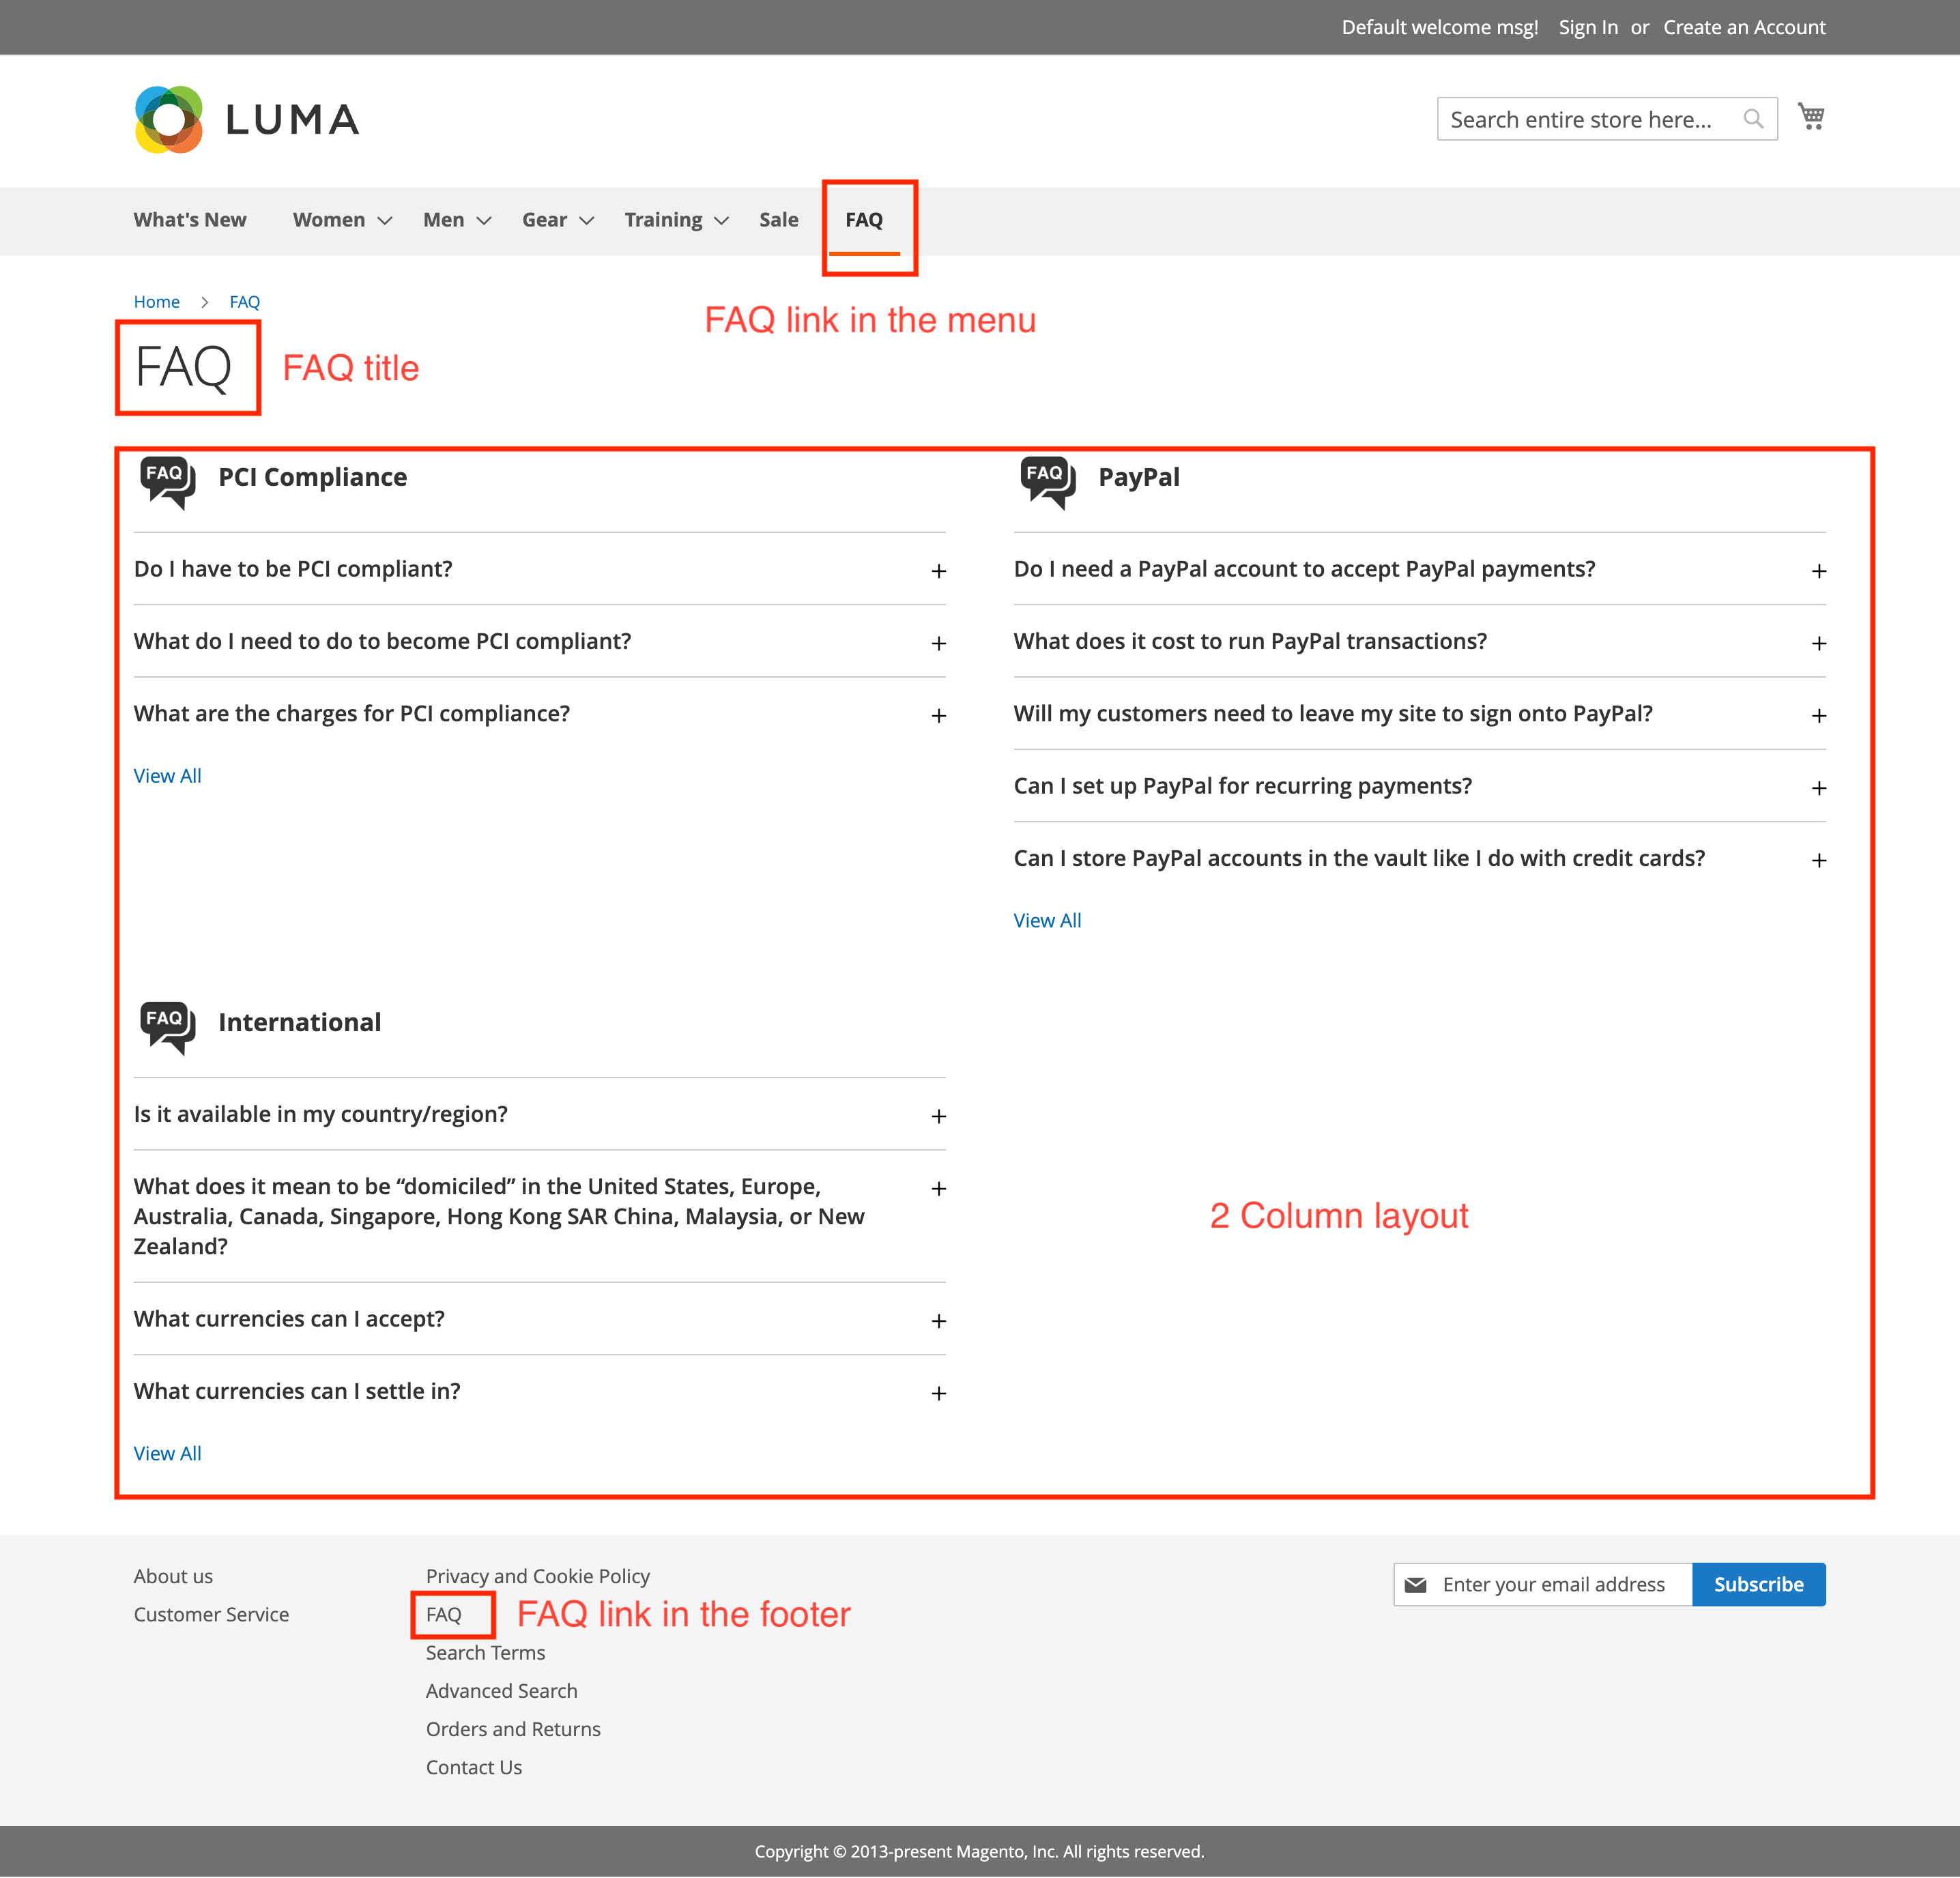
Task: Open Advanced Search footer link
Action: tap(502, 1691)
